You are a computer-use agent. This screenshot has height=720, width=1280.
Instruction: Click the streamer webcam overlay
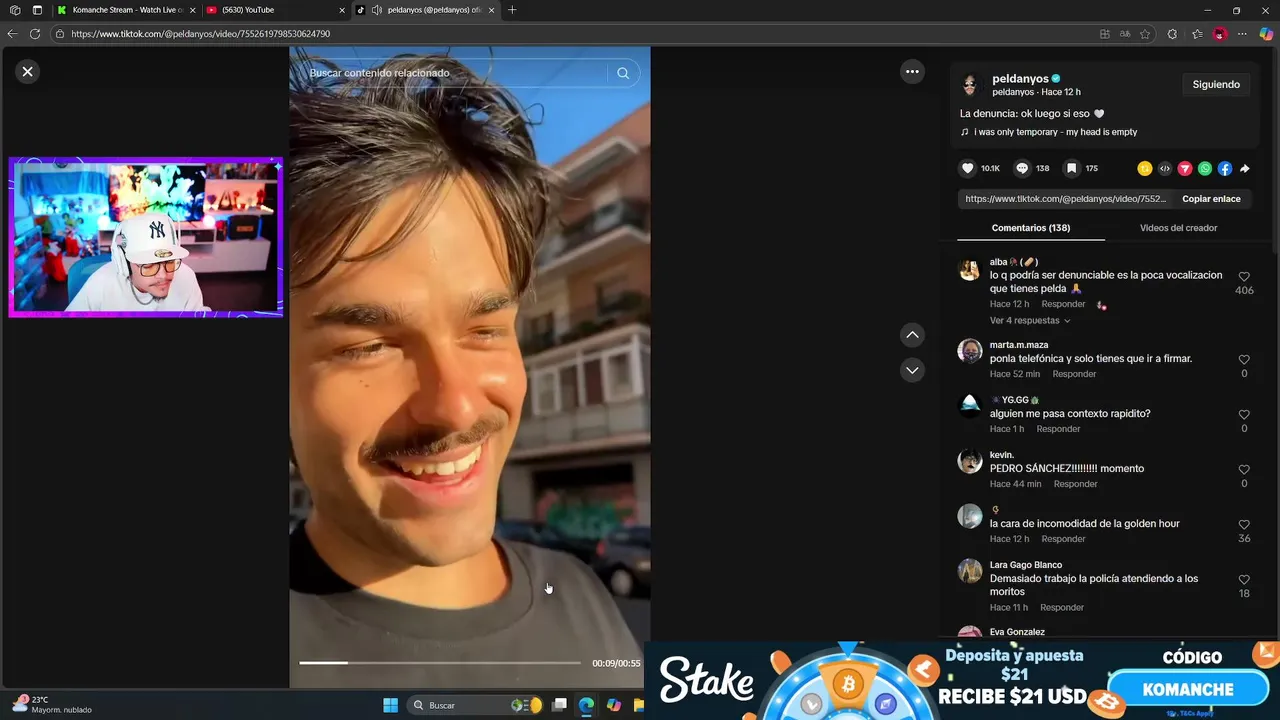146,237
